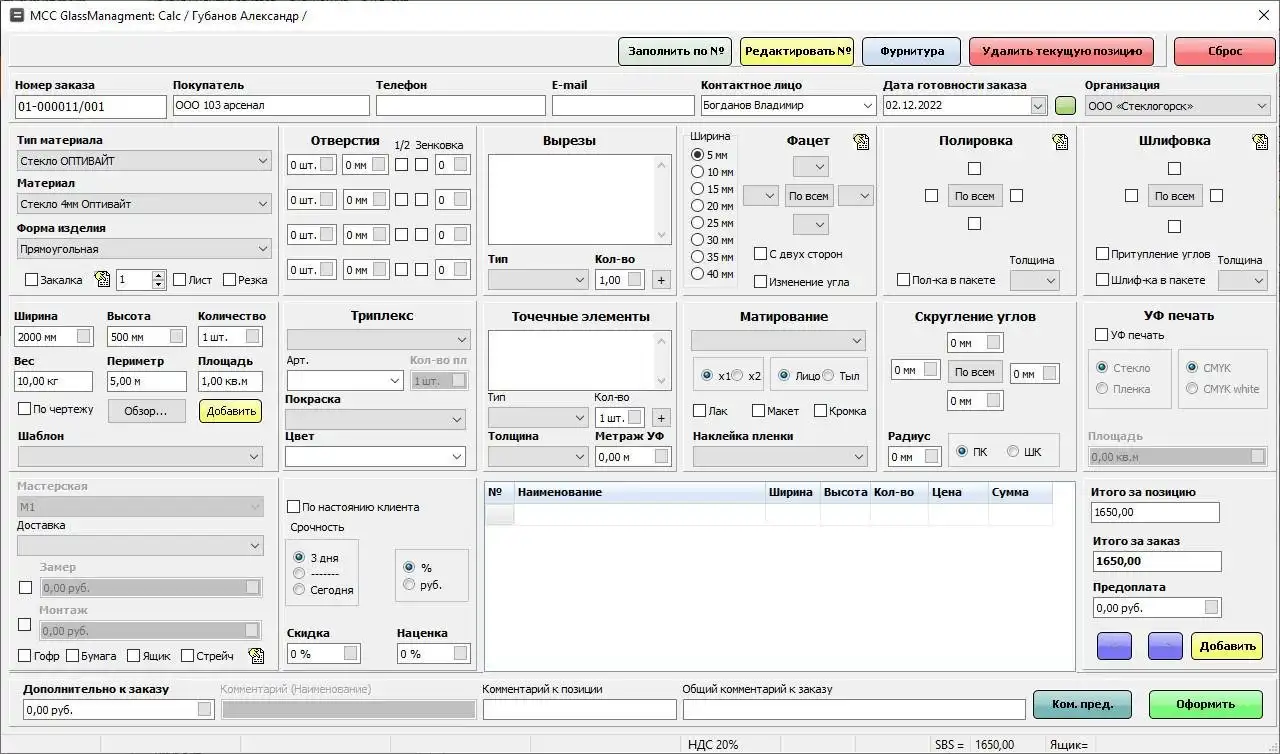Click the note icon beside Шлифовка title

pos(1257,141)
